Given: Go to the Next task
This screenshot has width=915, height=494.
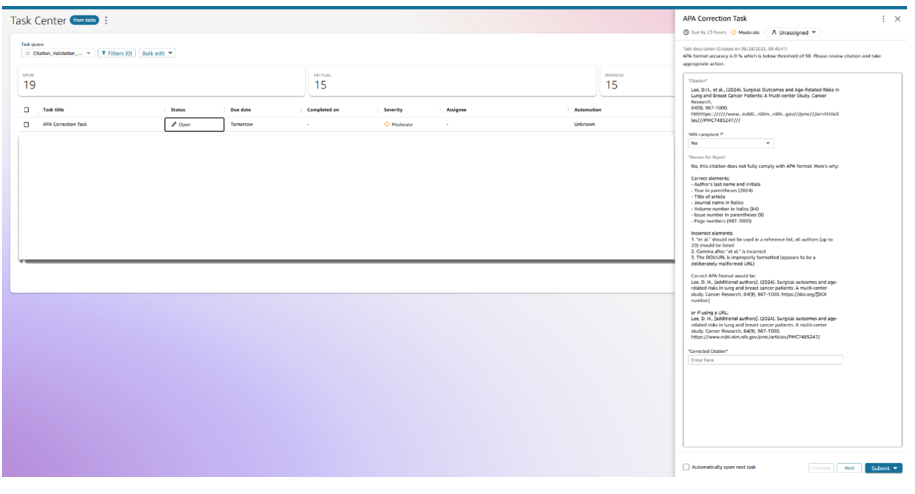Looking at the screenshot, I should point(848,467).
